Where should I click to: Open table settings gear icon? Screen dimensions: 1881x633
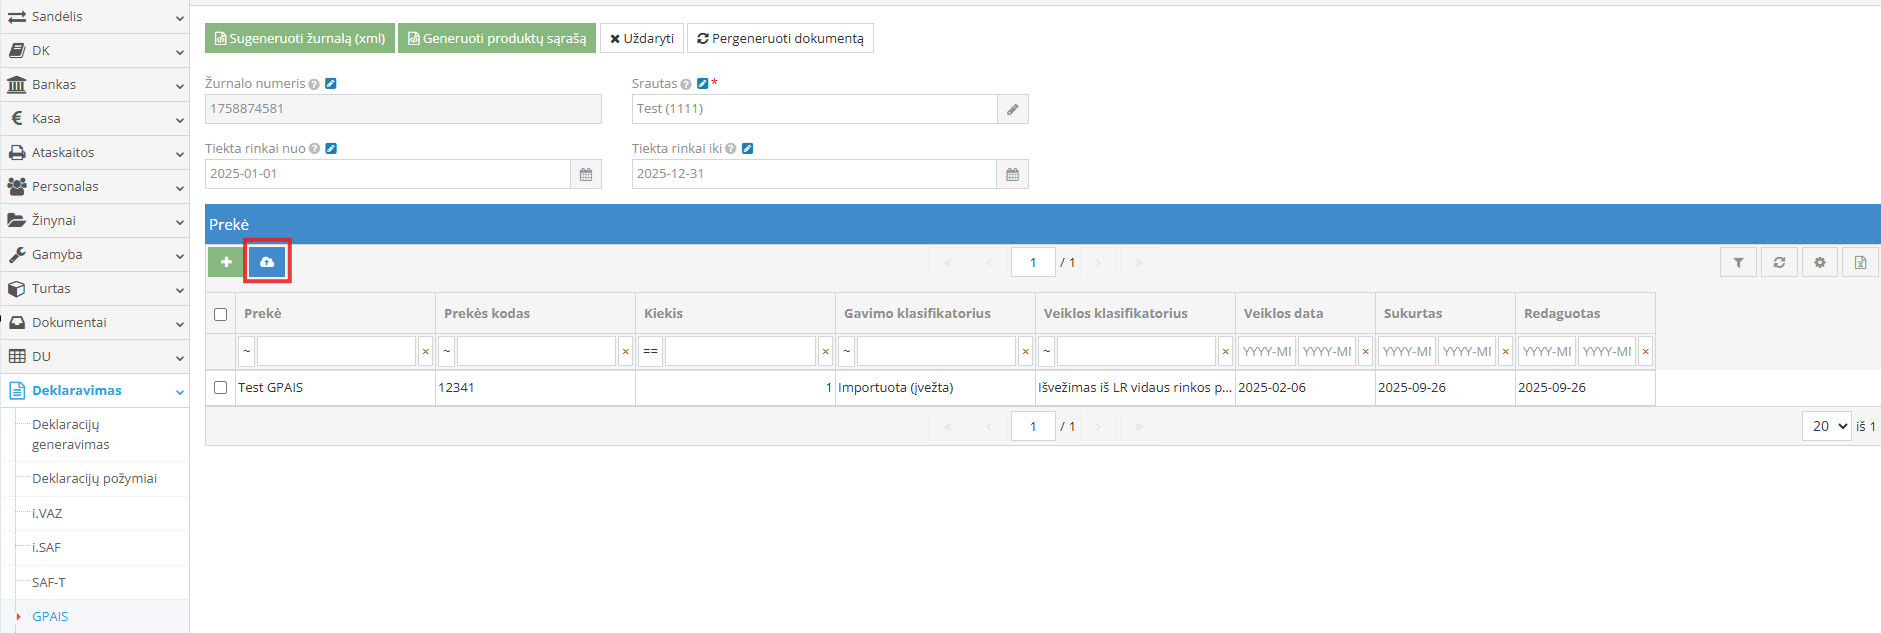pos(1820,262)
